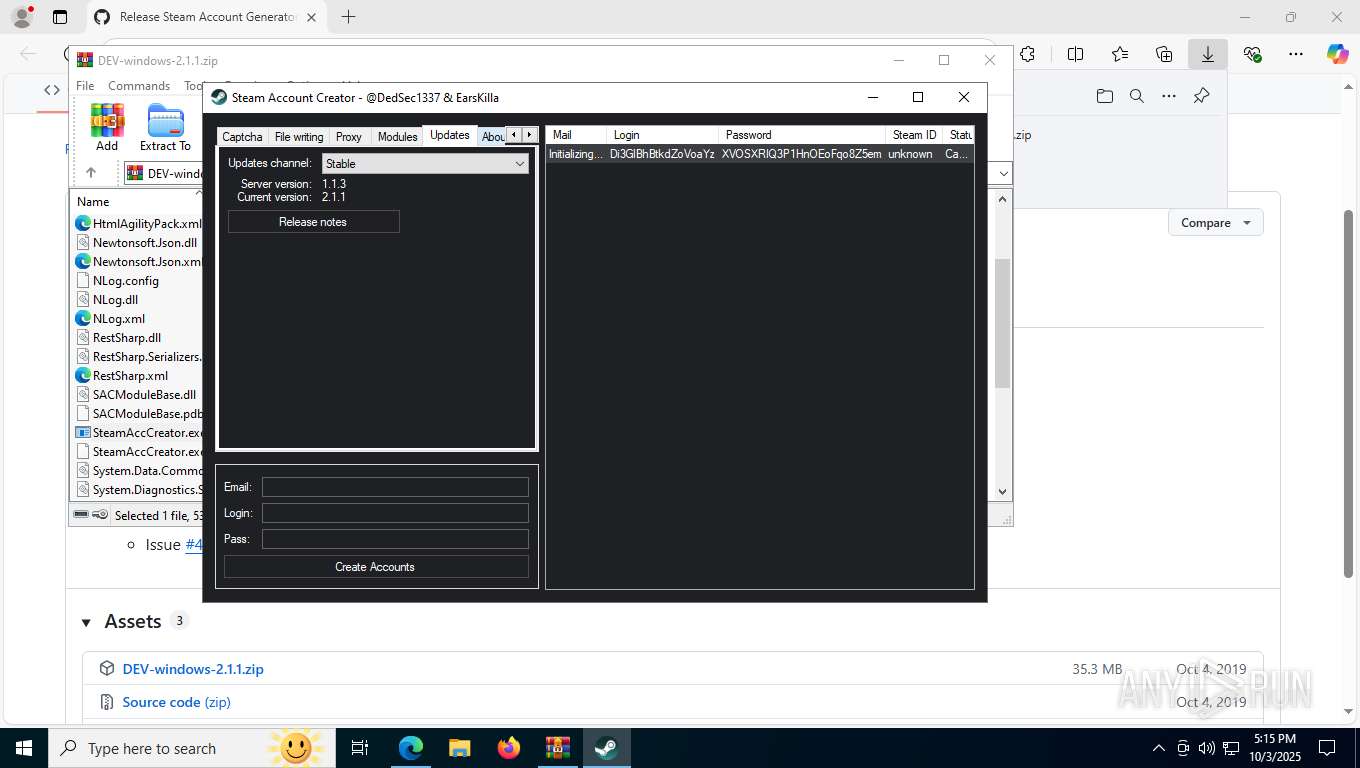This screenshot has width=1360, height=768.
Task: Click into the Pass input field
Action: (x=395, y=539)
